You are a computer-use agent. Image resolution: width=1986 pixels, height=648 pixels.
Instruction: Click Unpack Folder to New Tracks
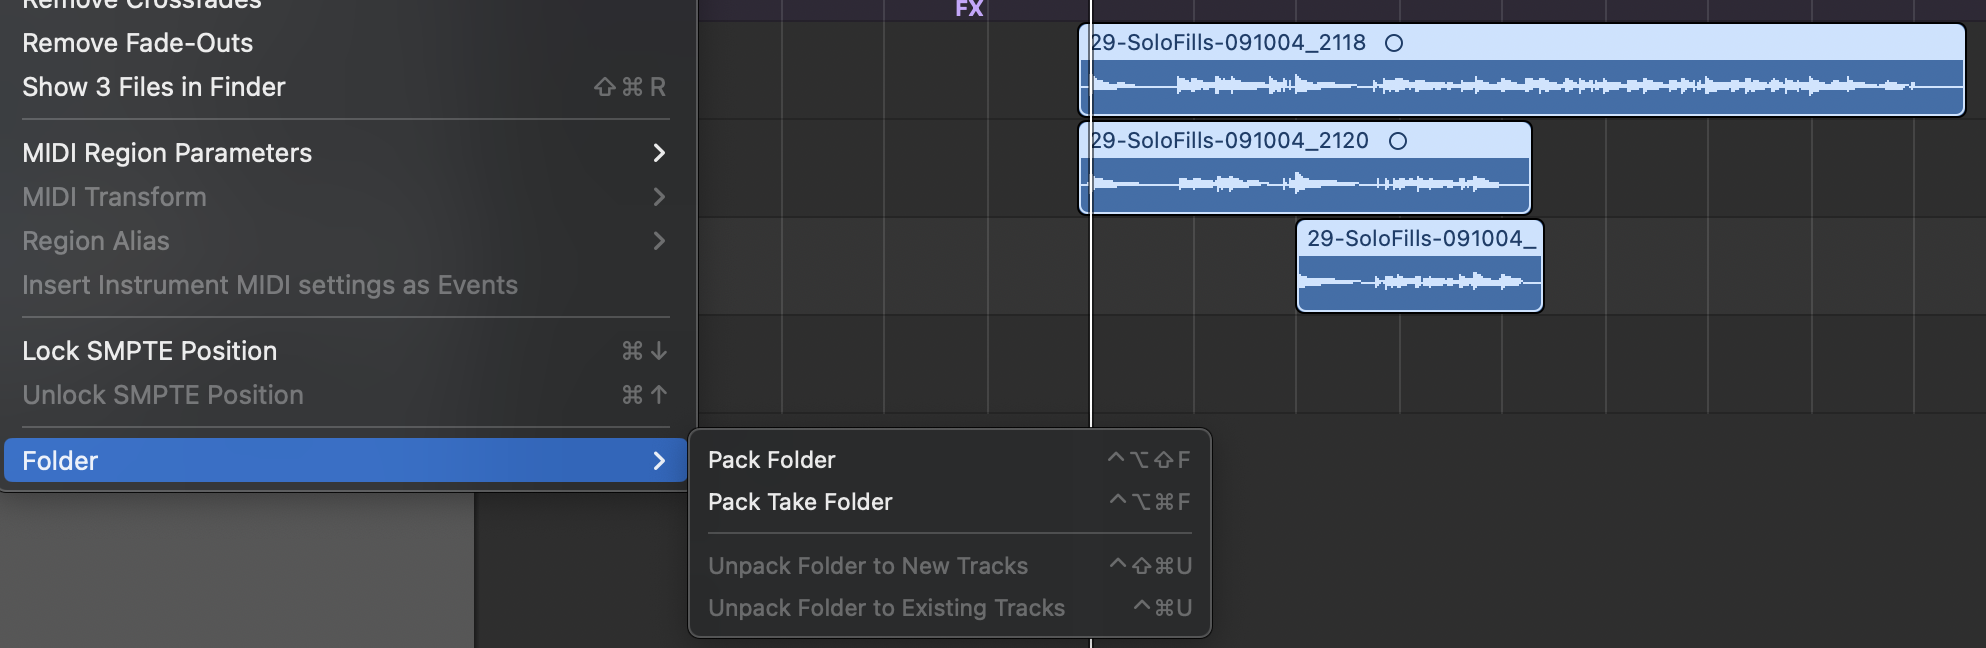[868, 566]
